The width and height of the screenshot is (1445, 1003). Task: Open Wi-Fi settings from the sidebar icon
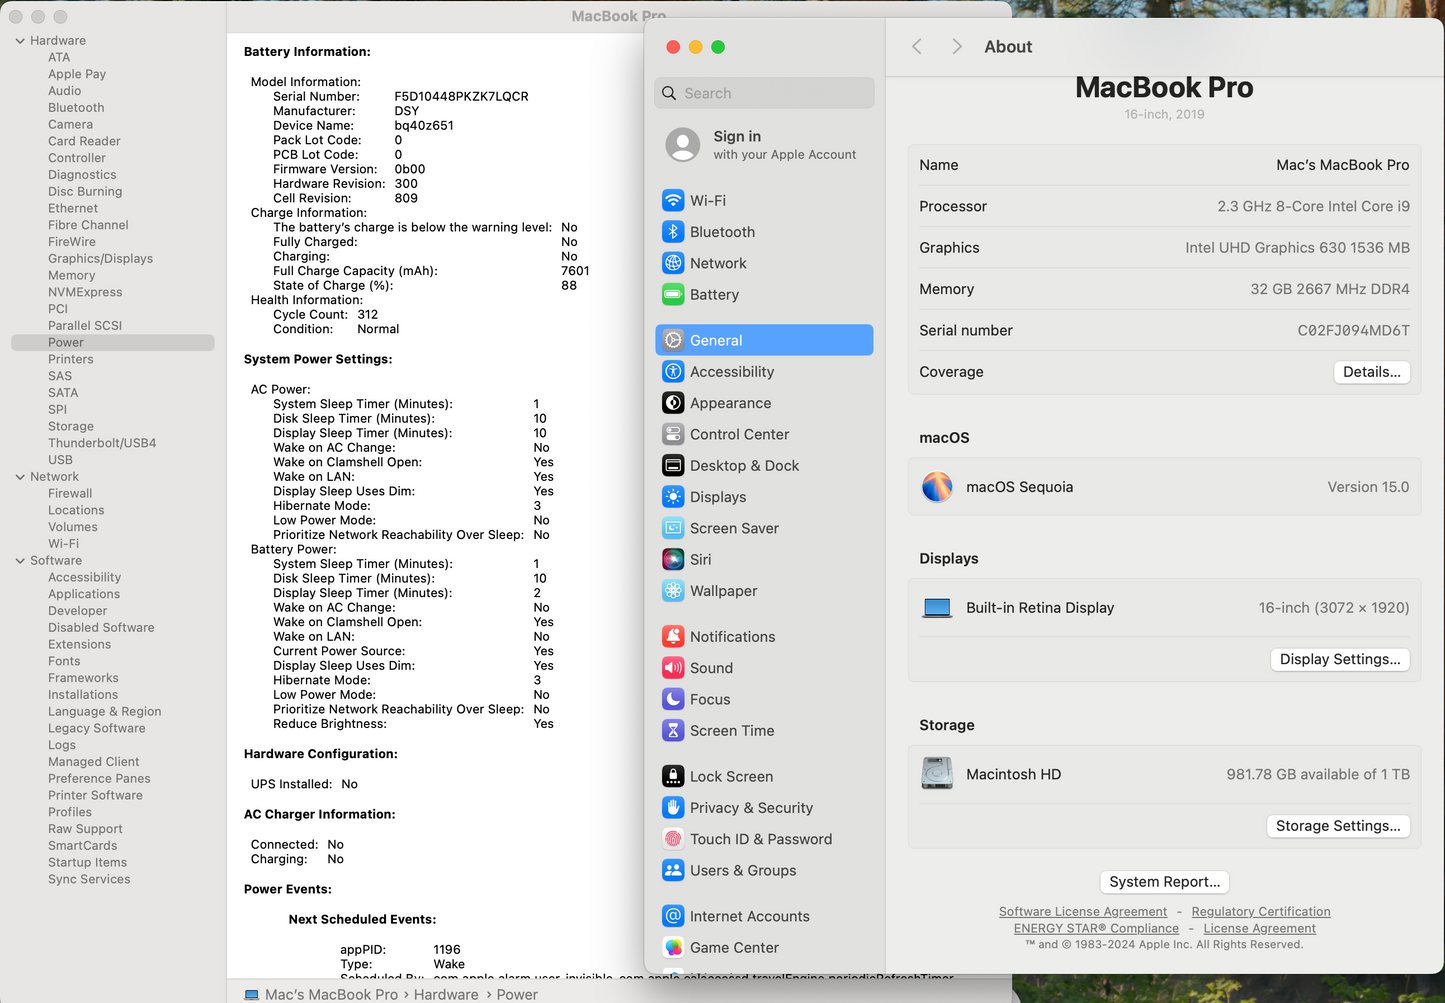(673, 200)
